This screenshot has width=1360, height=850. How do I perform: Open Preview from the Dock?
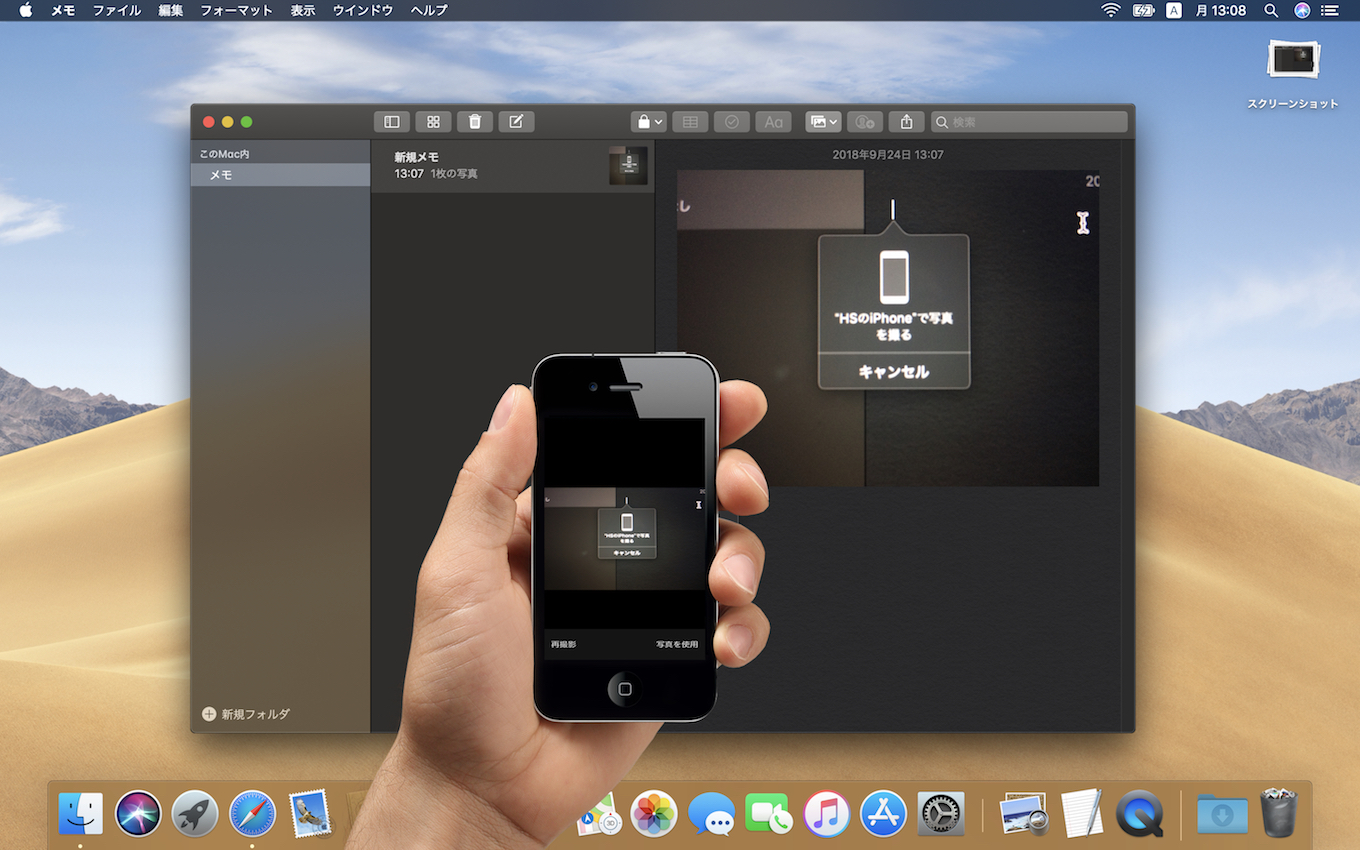coord(1023,814)
